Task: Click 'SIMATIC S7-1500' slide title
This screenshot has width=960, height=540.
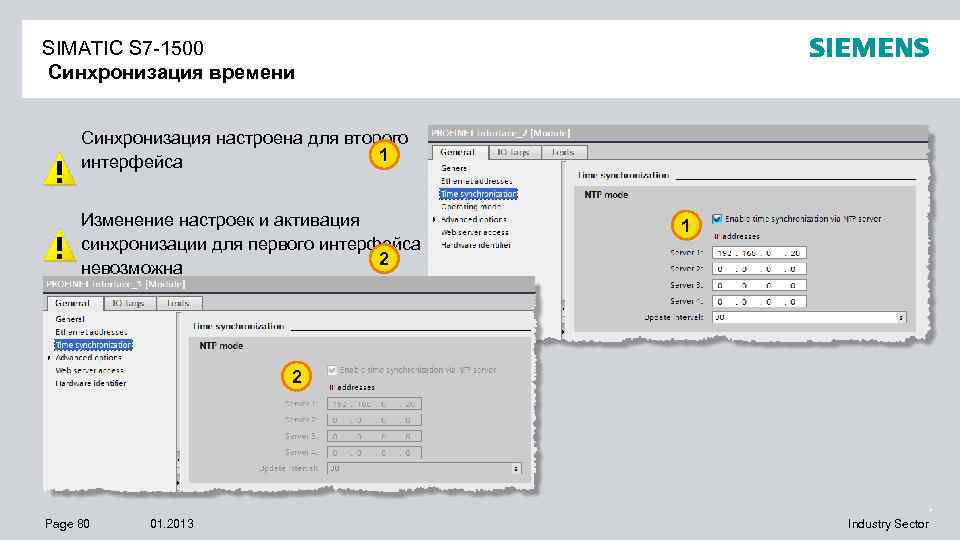Action: pos(122,48)
